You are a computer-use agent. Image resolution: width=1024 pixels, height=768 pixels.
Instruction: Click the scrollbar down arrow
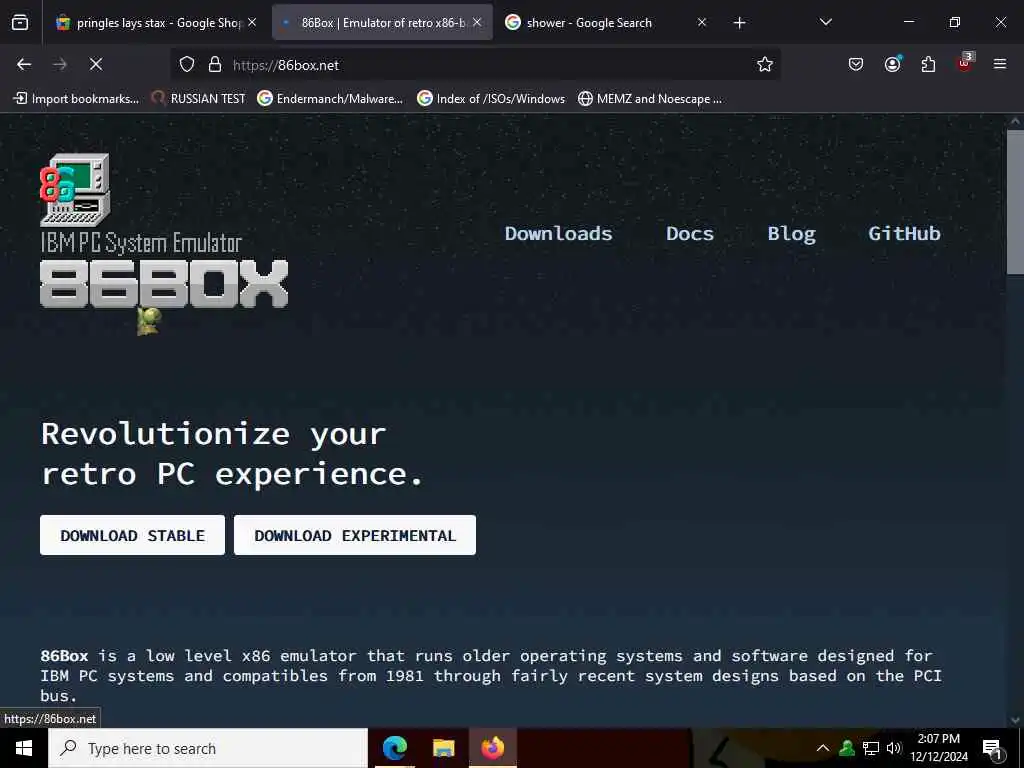click(x=1015, y=720)
